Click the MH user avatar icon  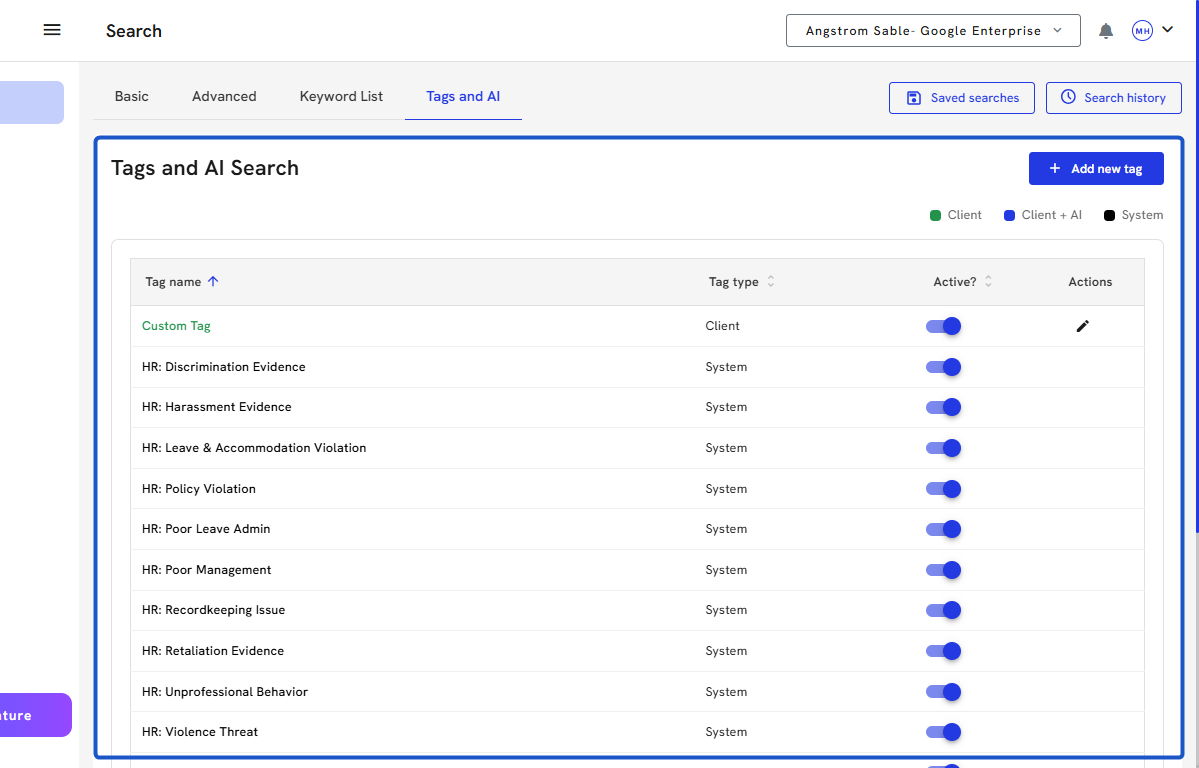[x=1142, y=31]
